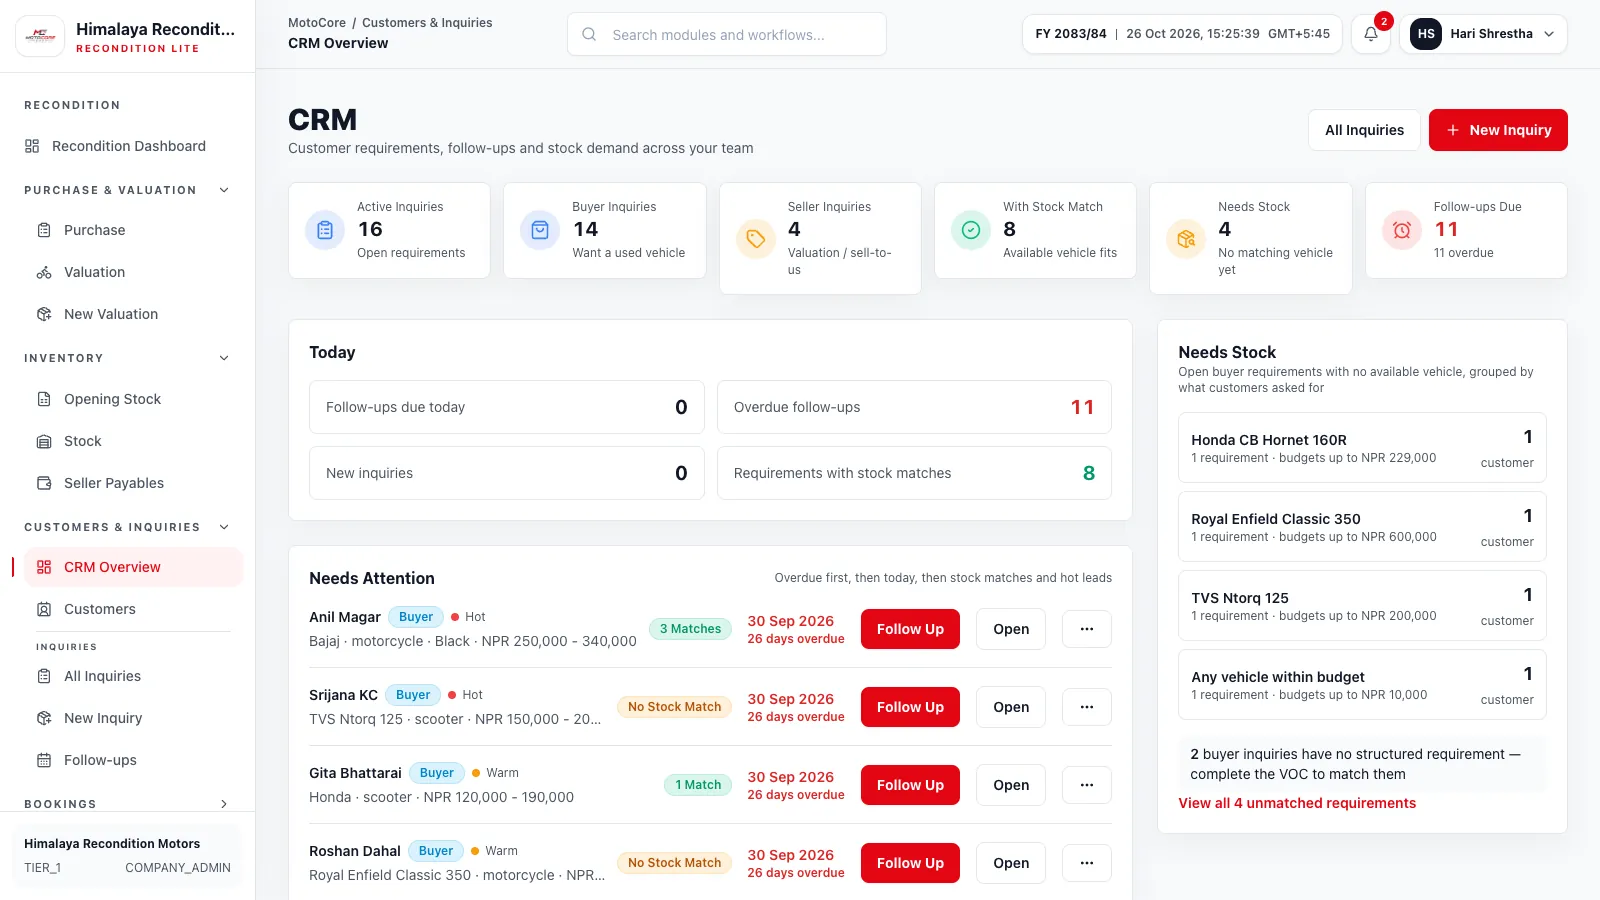The height and width of the screenshot is (900, 1600).
Task: Open Seller Payables menu item
Action: tap(133, 483)
